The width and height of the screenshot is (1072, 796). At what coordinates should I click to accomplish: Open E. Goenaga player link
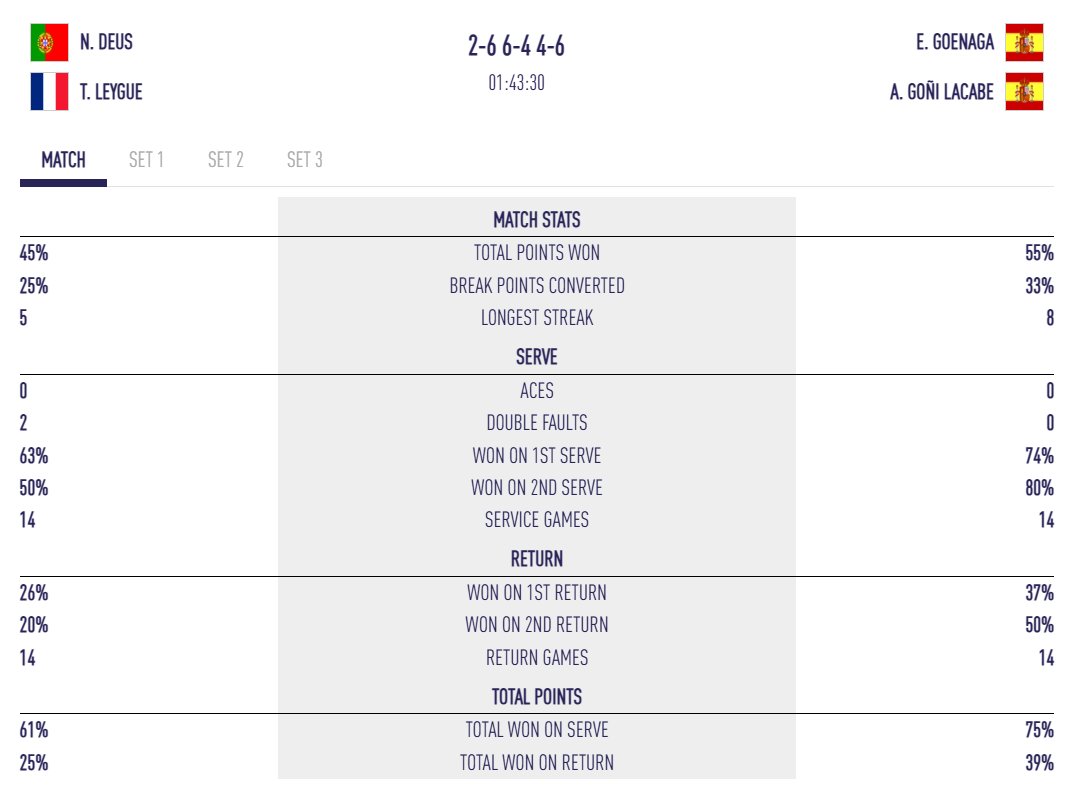[x=955, y=42]
